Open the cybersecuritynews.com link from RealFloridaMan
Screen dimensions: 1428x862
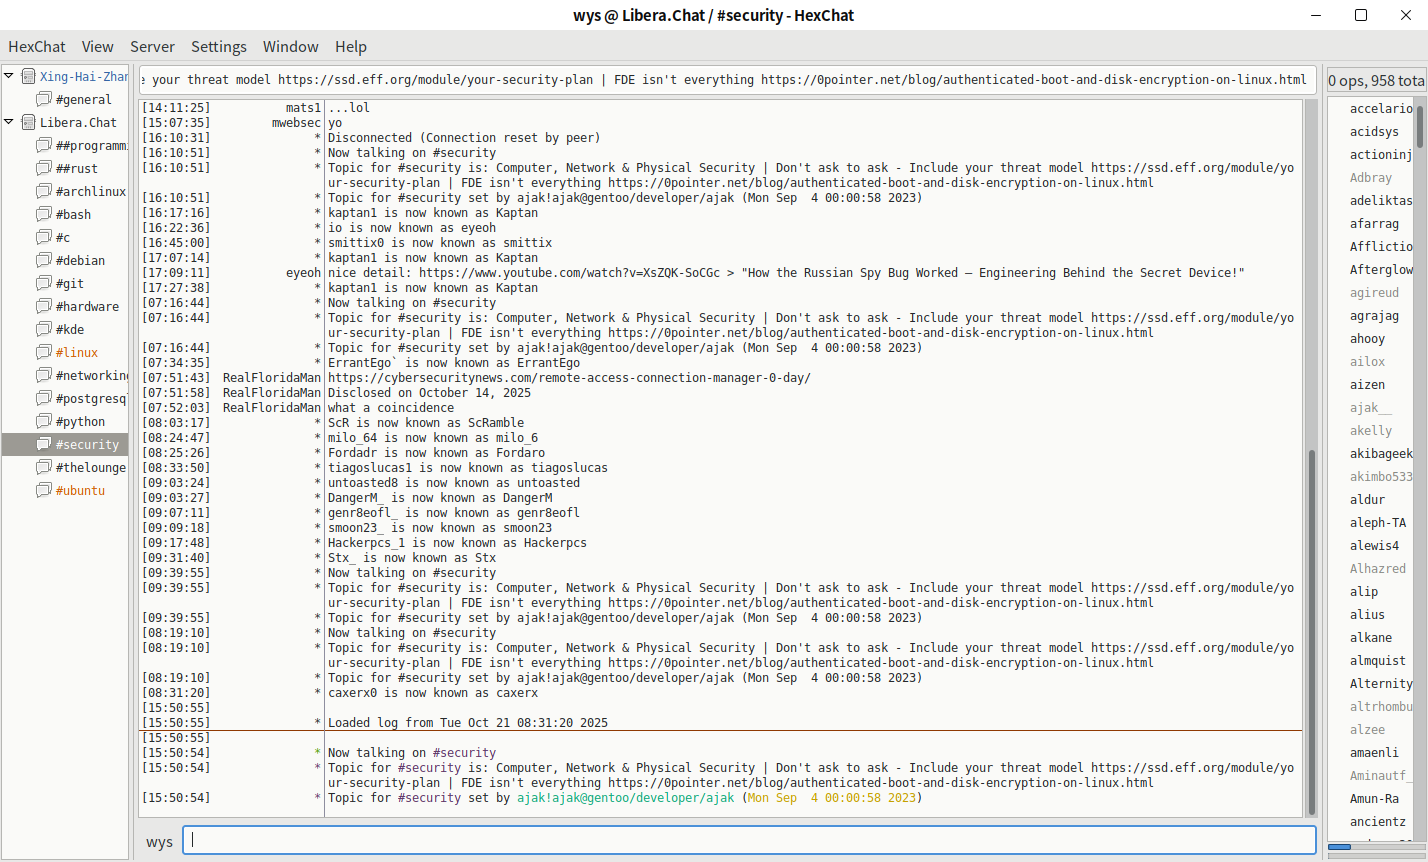coord(569,378)
